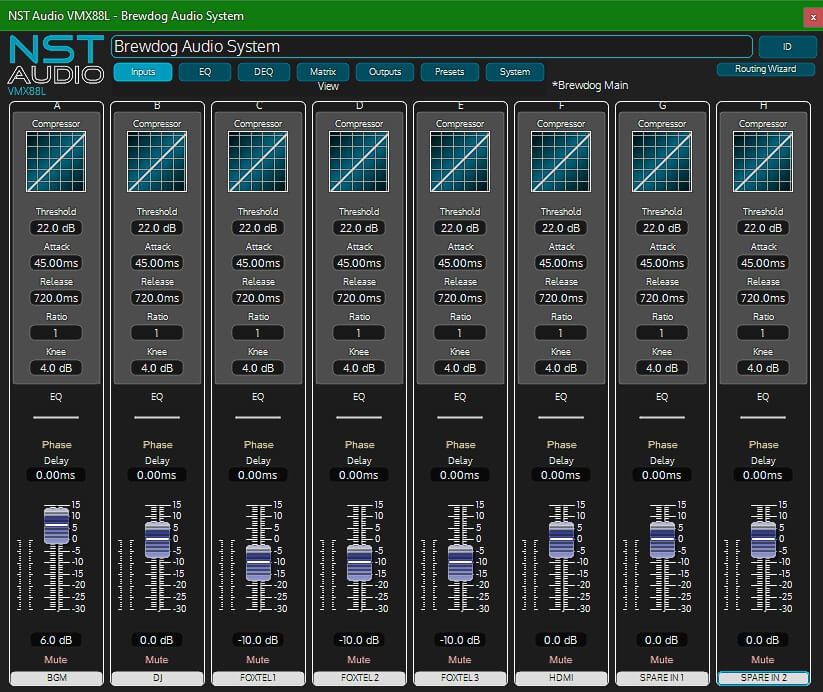Open the Presets tab

click(450, 72)
